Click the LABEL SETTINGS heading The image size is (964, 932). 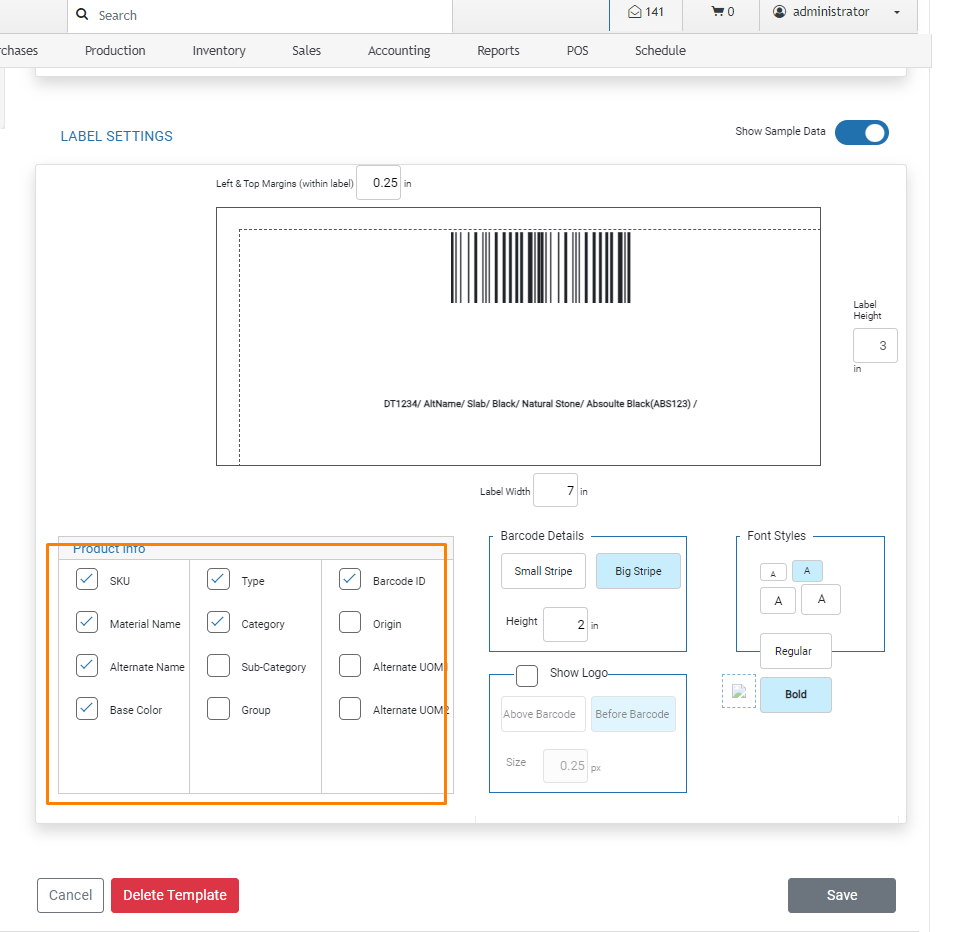(x=116, y=136)
